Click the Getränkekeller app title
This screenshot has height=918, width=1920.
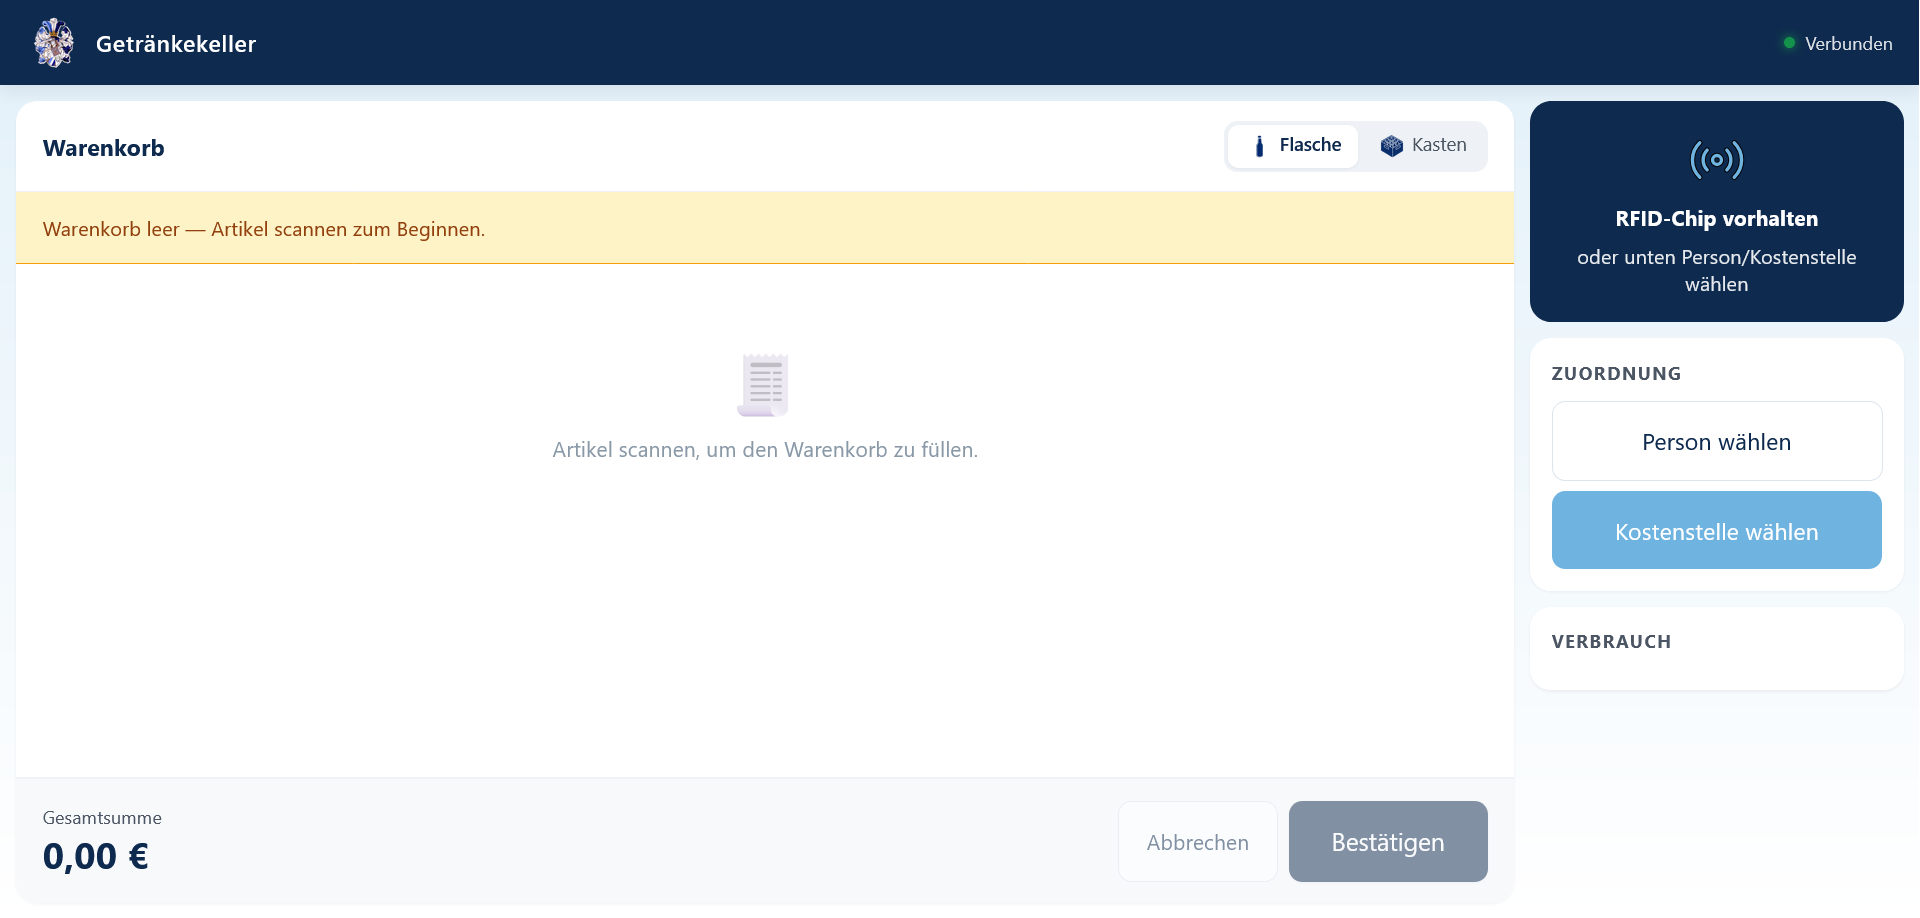point(176,44)
